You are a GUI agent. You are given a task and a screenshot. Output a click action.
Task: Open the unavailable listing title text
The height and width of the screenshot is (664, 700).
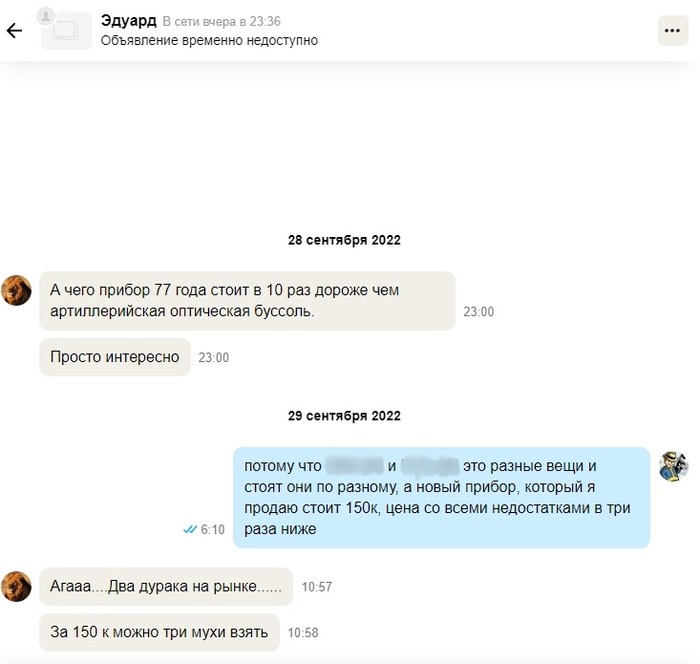[x=209, y=40]
